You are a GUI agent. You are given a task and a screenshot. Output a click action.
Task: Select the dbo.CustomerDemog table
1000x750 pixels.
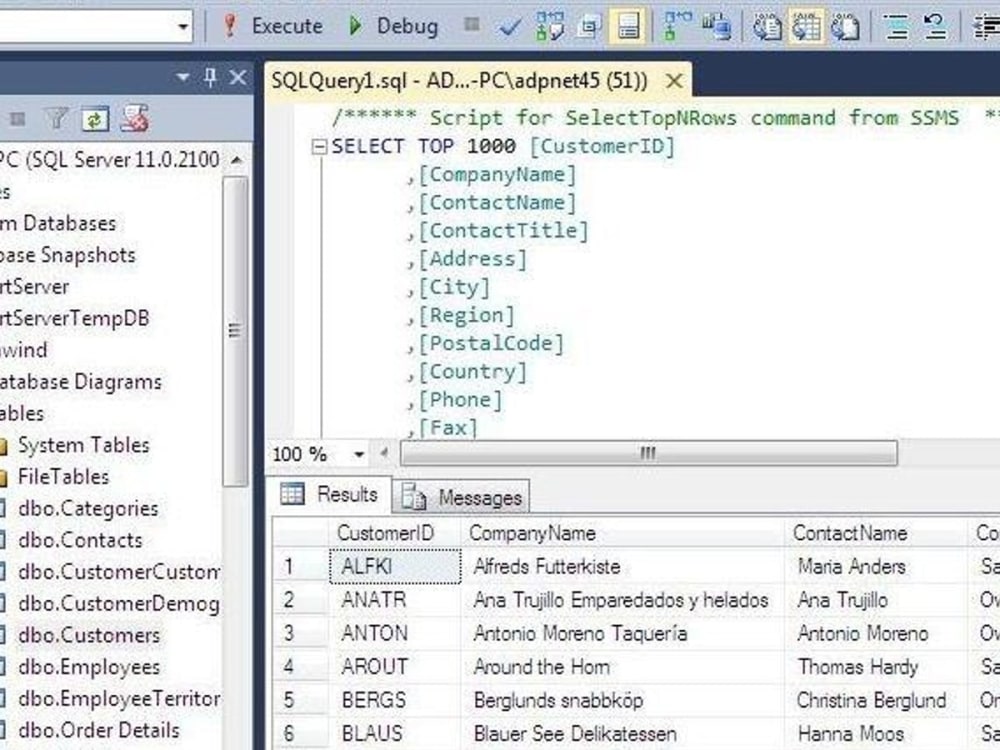tap(119, 603)
